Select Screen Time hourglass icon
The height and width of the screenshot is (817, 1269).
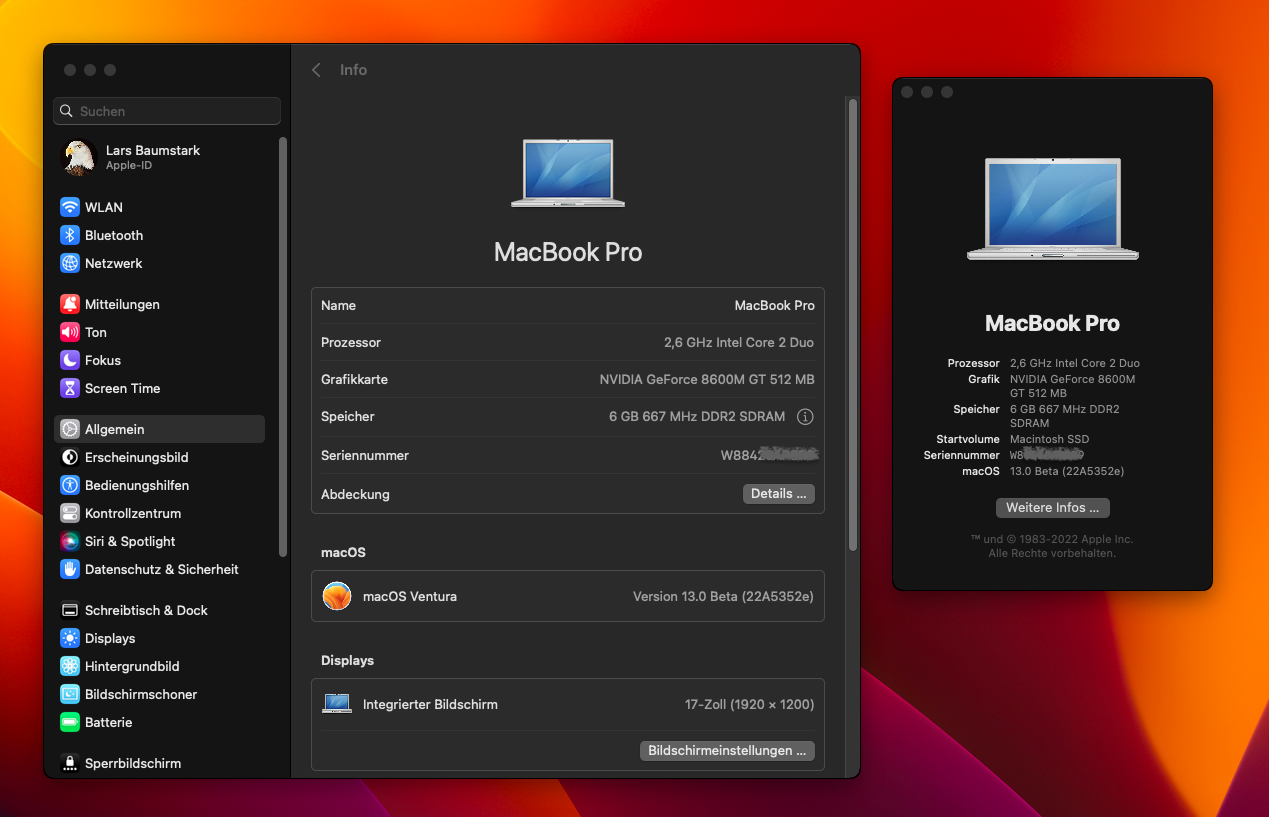70,388
